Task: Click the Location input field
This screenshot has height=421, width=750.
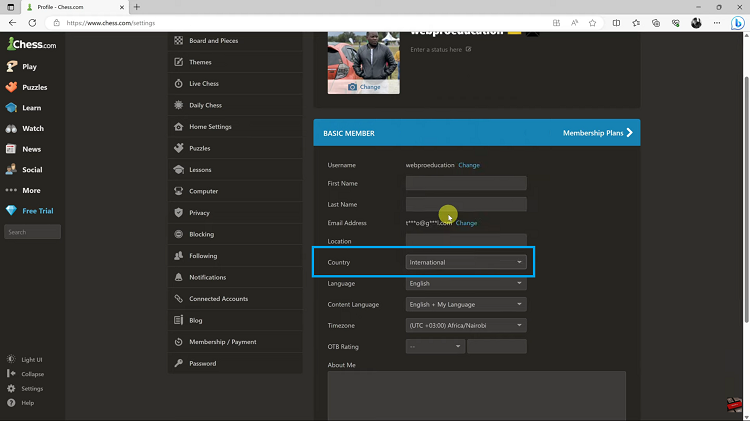Action: (x=466, y=240)
